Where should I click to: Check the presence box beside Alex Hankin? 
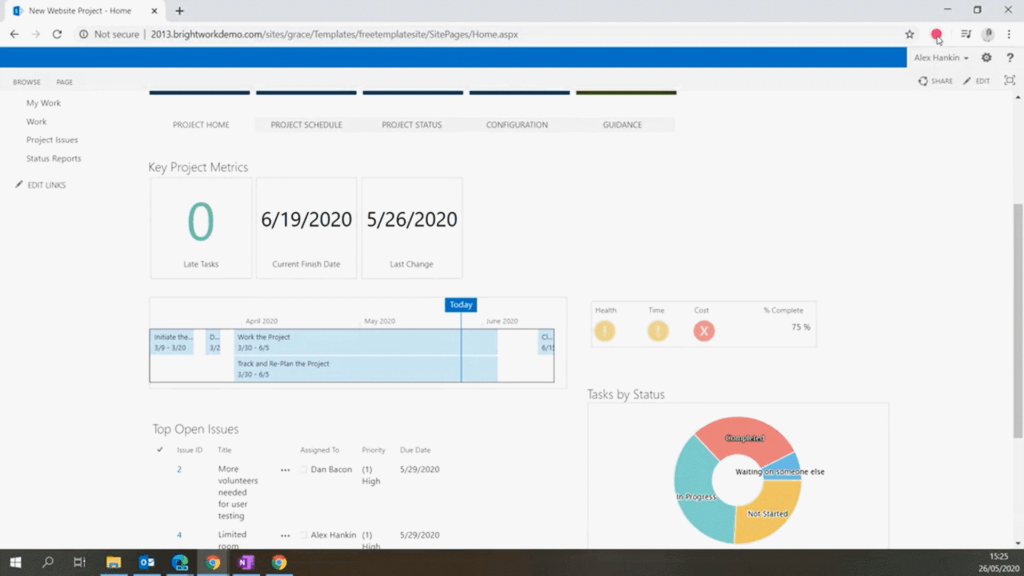(304, 536)
